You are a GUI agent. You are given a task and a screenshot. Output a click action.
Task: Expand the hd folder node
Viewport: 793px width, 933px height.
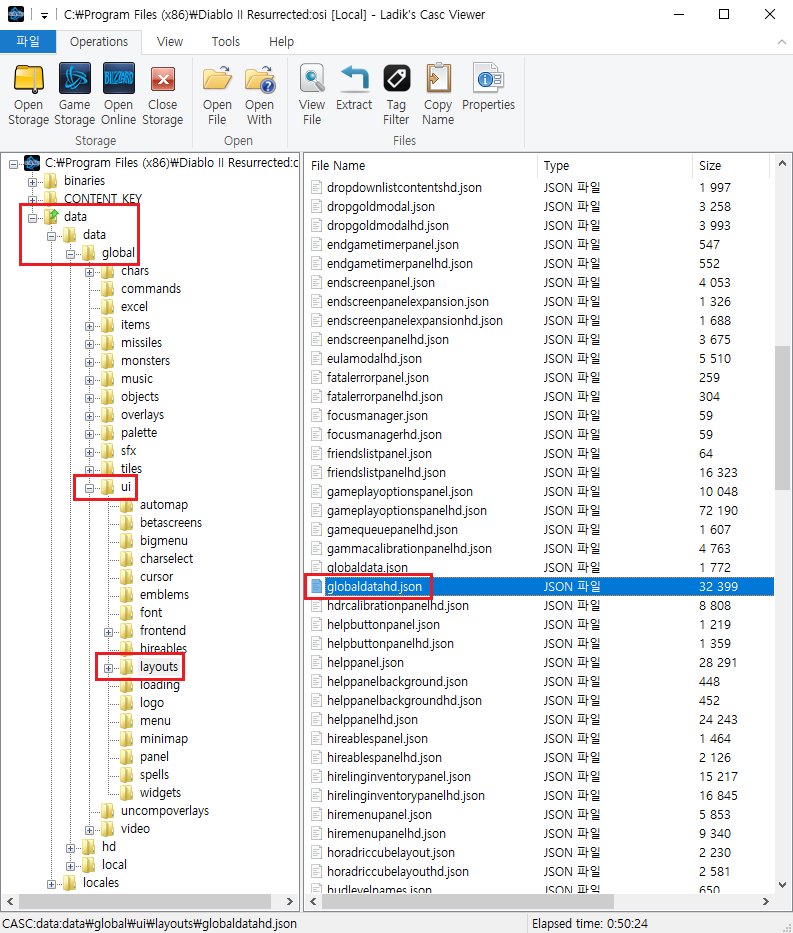(x=70, y=849)
